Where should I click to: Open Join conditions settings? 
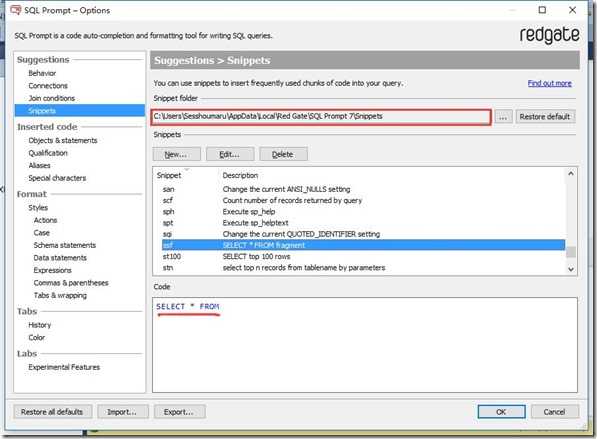pyautogui.click(x=51, y=98)
